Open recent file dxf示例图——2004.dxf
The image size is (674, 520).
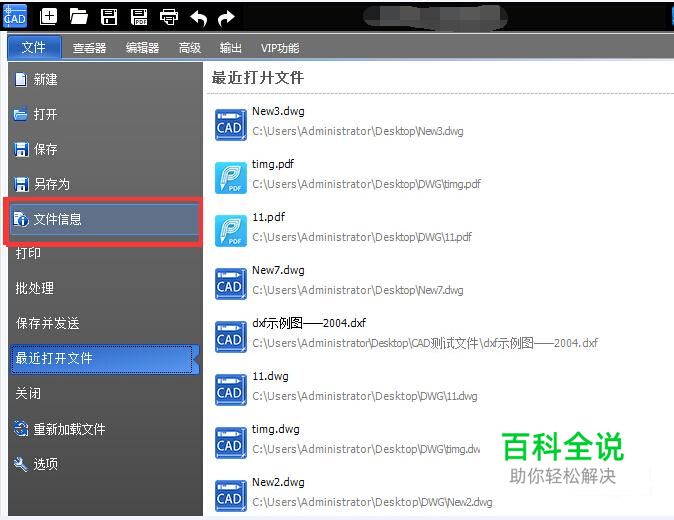(309, 323)
